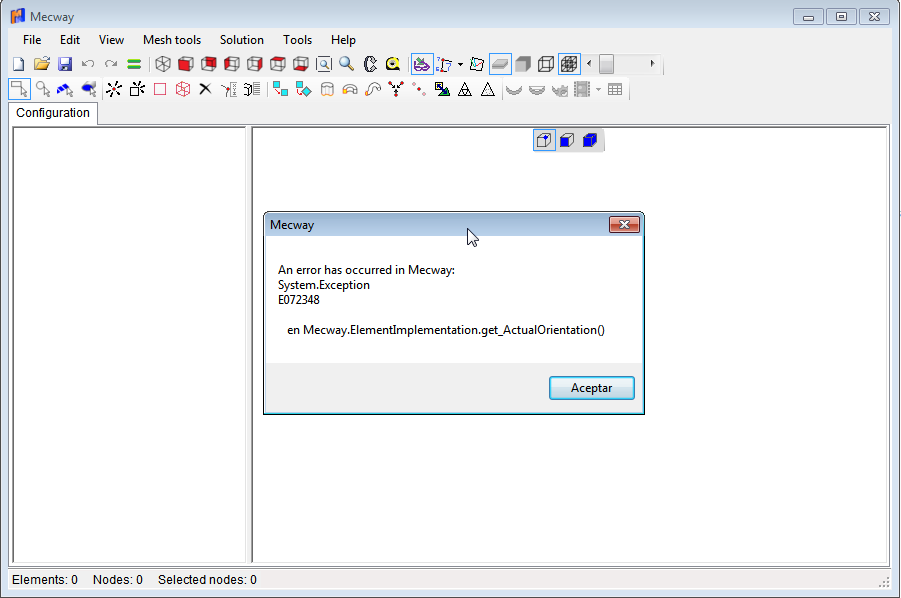This screenshot has width=901, height=598.
Task: Click the New node starburst icon
Action: (114, 90)
